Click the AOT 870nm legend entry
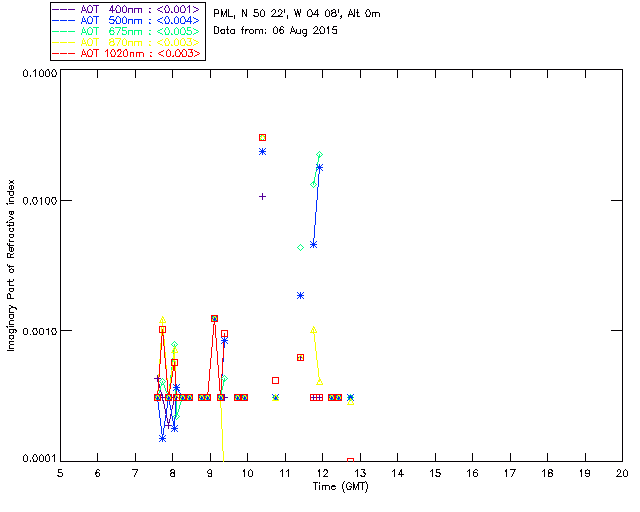This screenshot has width=640, height=512. coord(127,42)
